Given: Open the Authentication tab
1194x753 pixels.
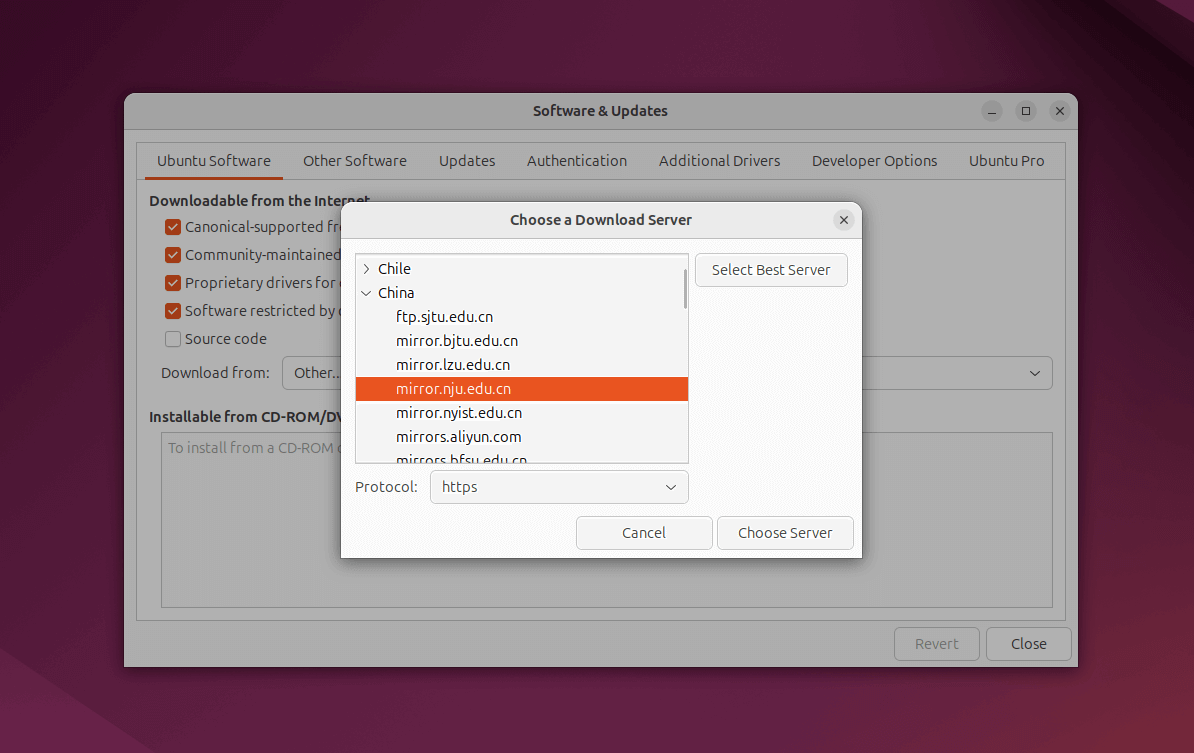Looking at the screenshot, I should coord(576,161).
